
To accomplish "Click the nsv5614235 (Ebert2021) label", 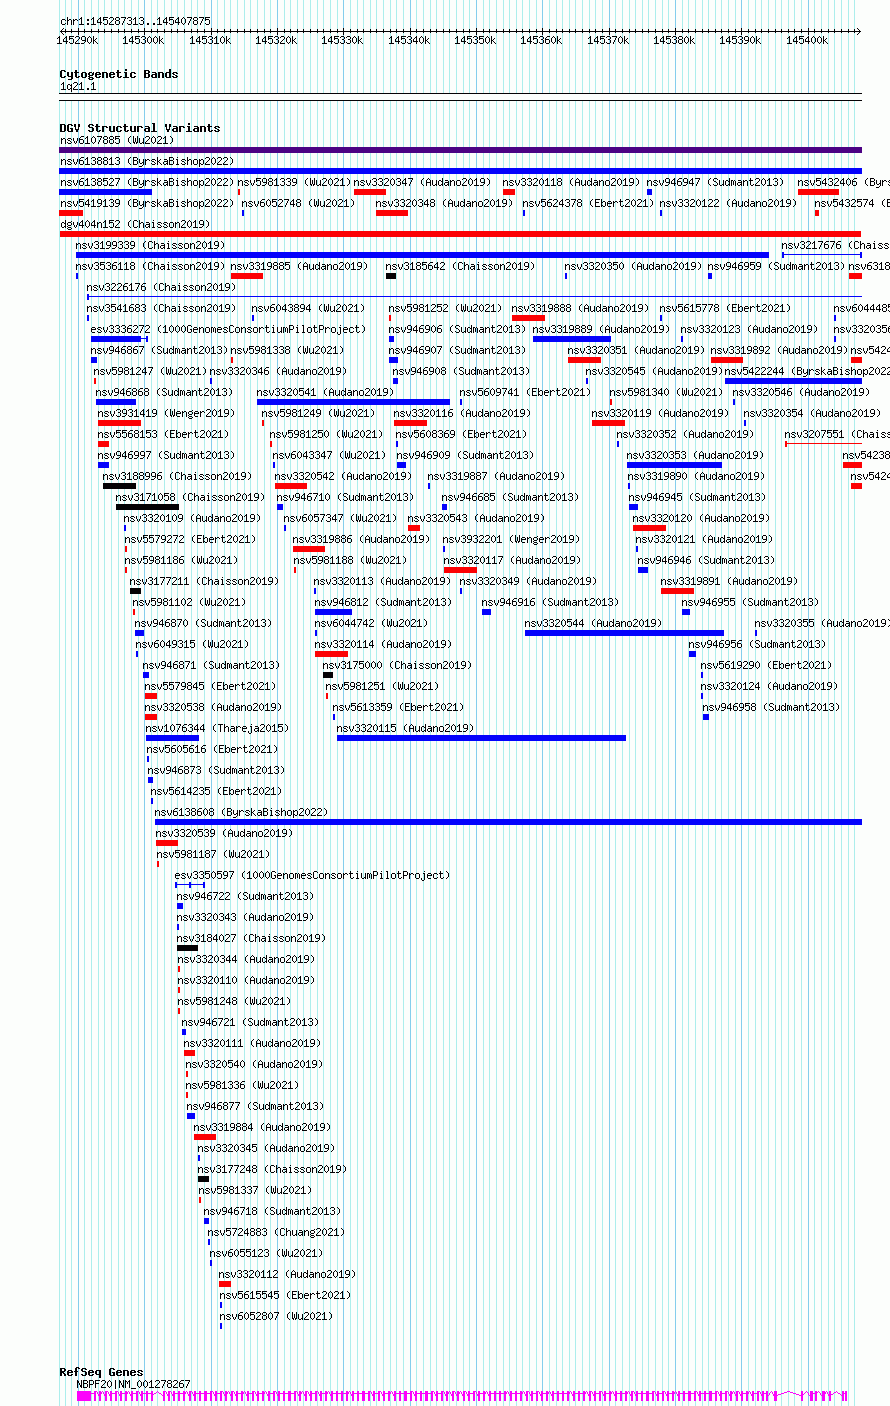I will tap(216, 791).
